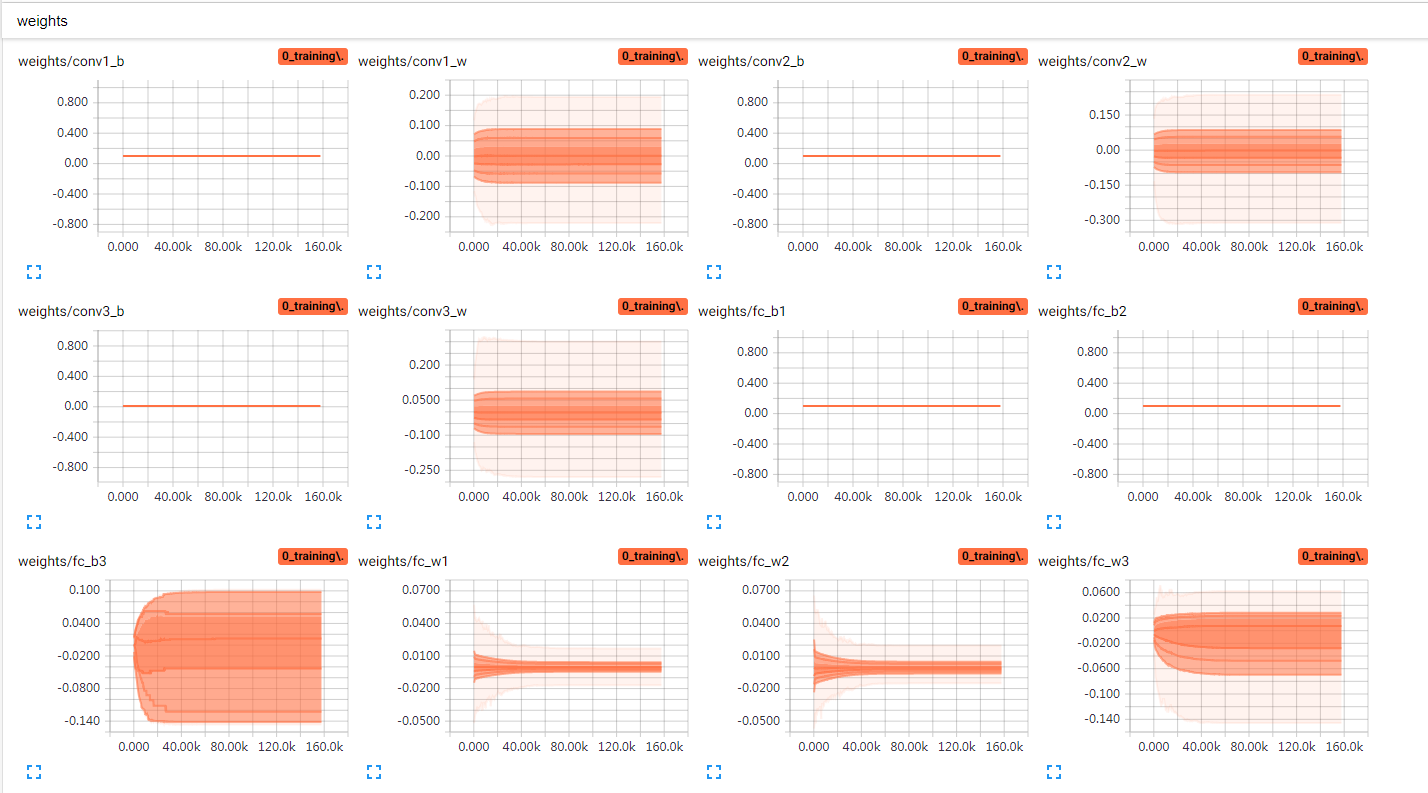Expand the weights/fc_b1 chart to full size
The image size is (1428, 793).
pos(714,521)
